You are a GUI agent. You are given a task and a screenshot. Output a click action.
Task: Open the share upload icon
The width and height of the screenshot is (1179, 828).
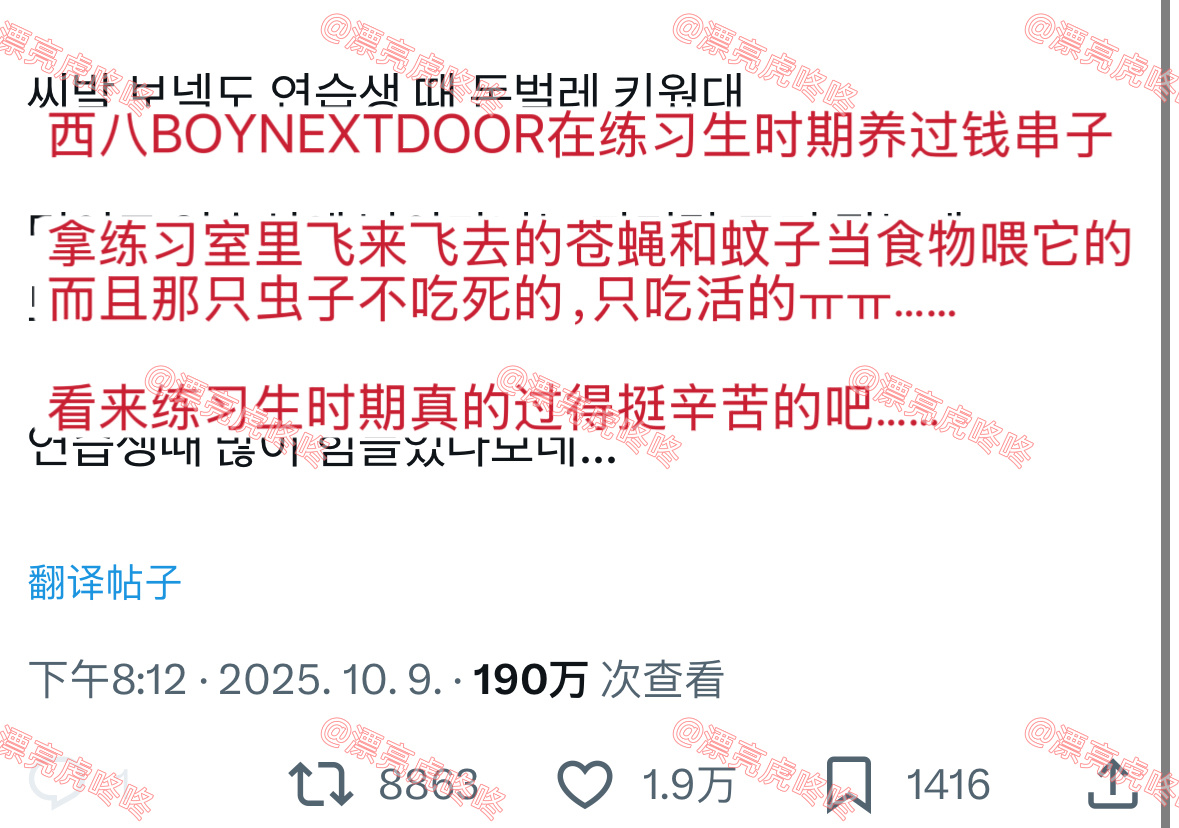[1113, 784]
